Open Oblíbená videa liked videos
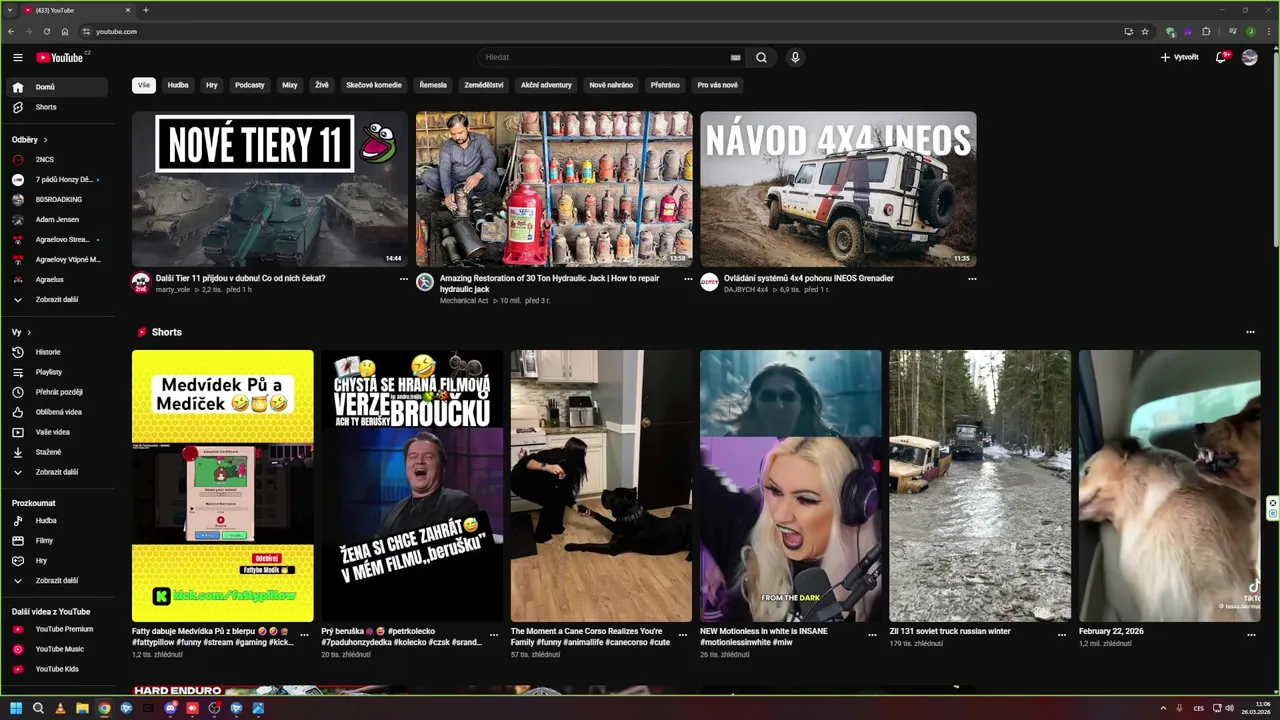The width and height of the screenshot is (1280, 720). (58, 412)
